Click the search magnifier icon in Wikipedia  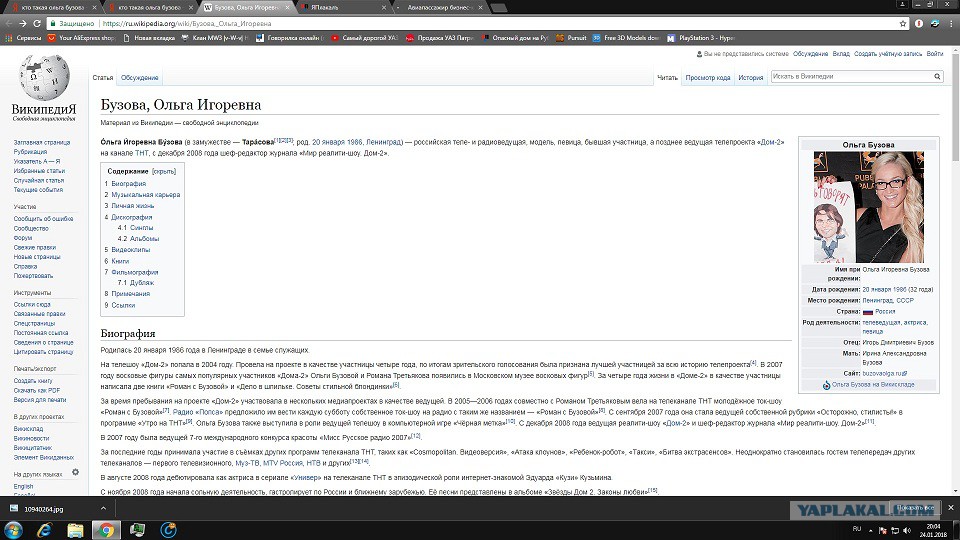pos(937,77)
